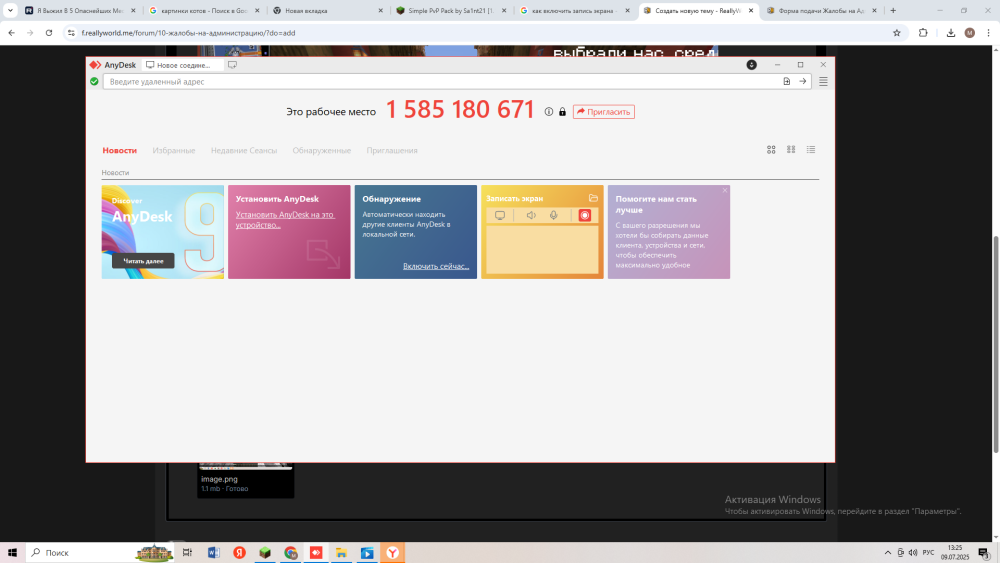Click the green connection status check icon

94,82
